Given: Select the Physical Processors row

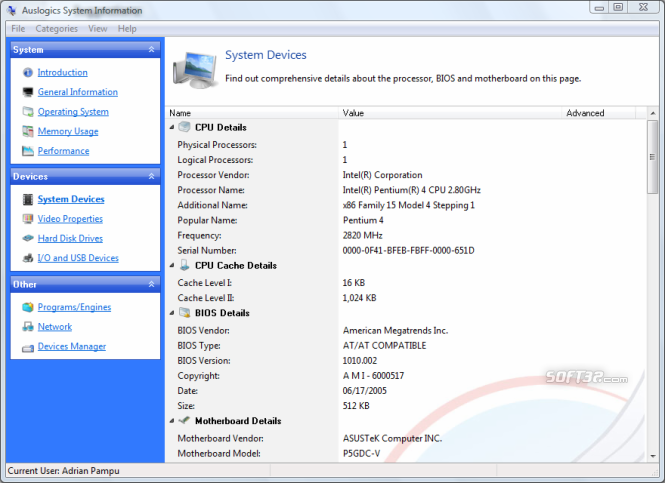Looking at the screenshot, I should click(406, 145).
